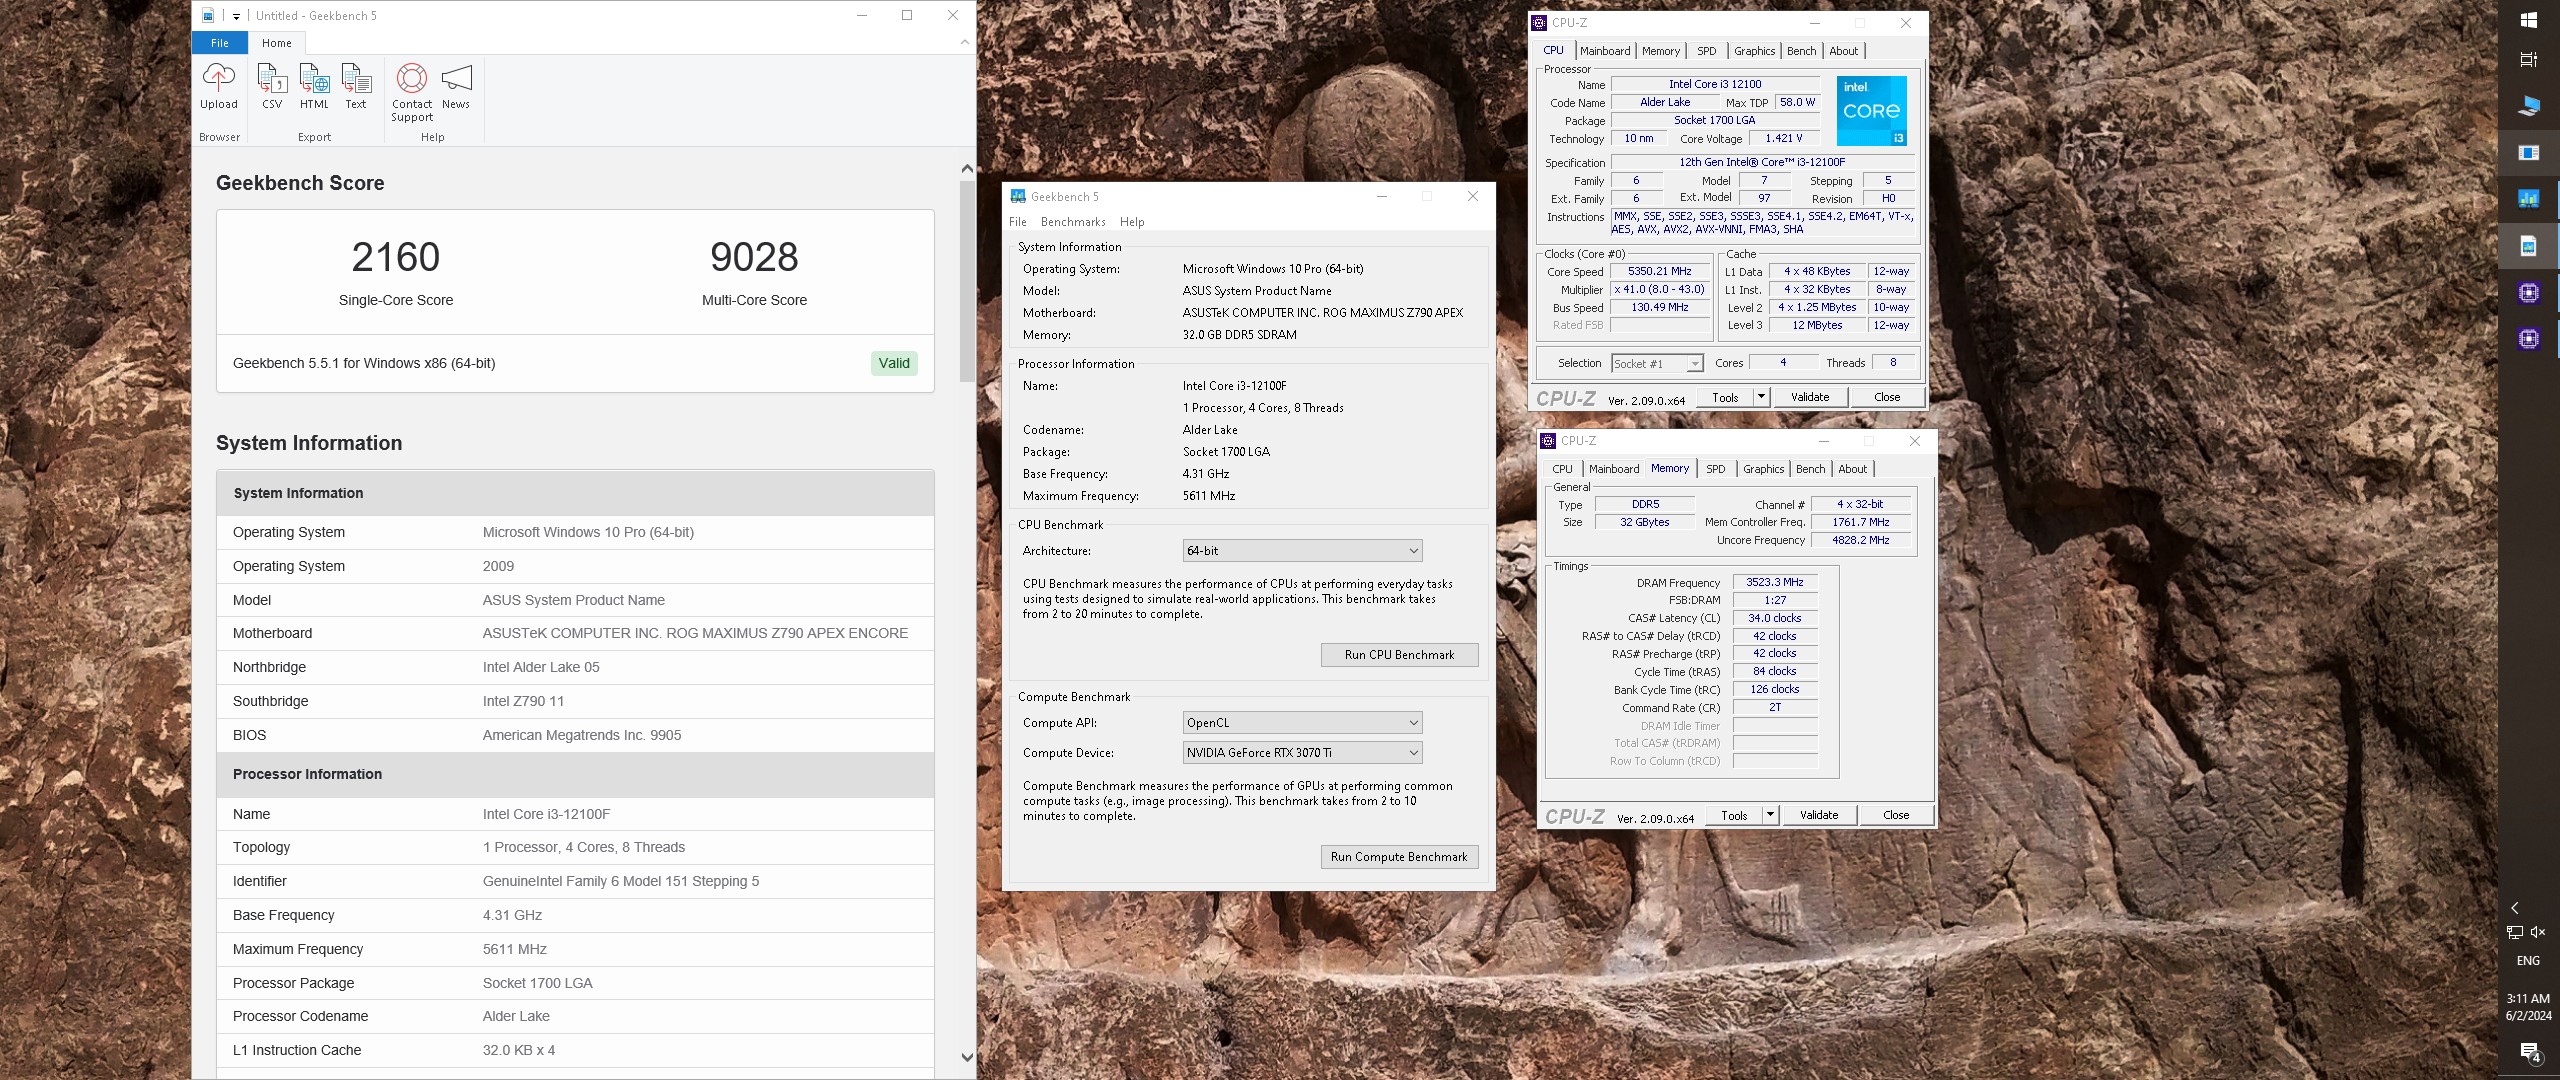Select the Motherboard row in results

click(x=575, y=633)
